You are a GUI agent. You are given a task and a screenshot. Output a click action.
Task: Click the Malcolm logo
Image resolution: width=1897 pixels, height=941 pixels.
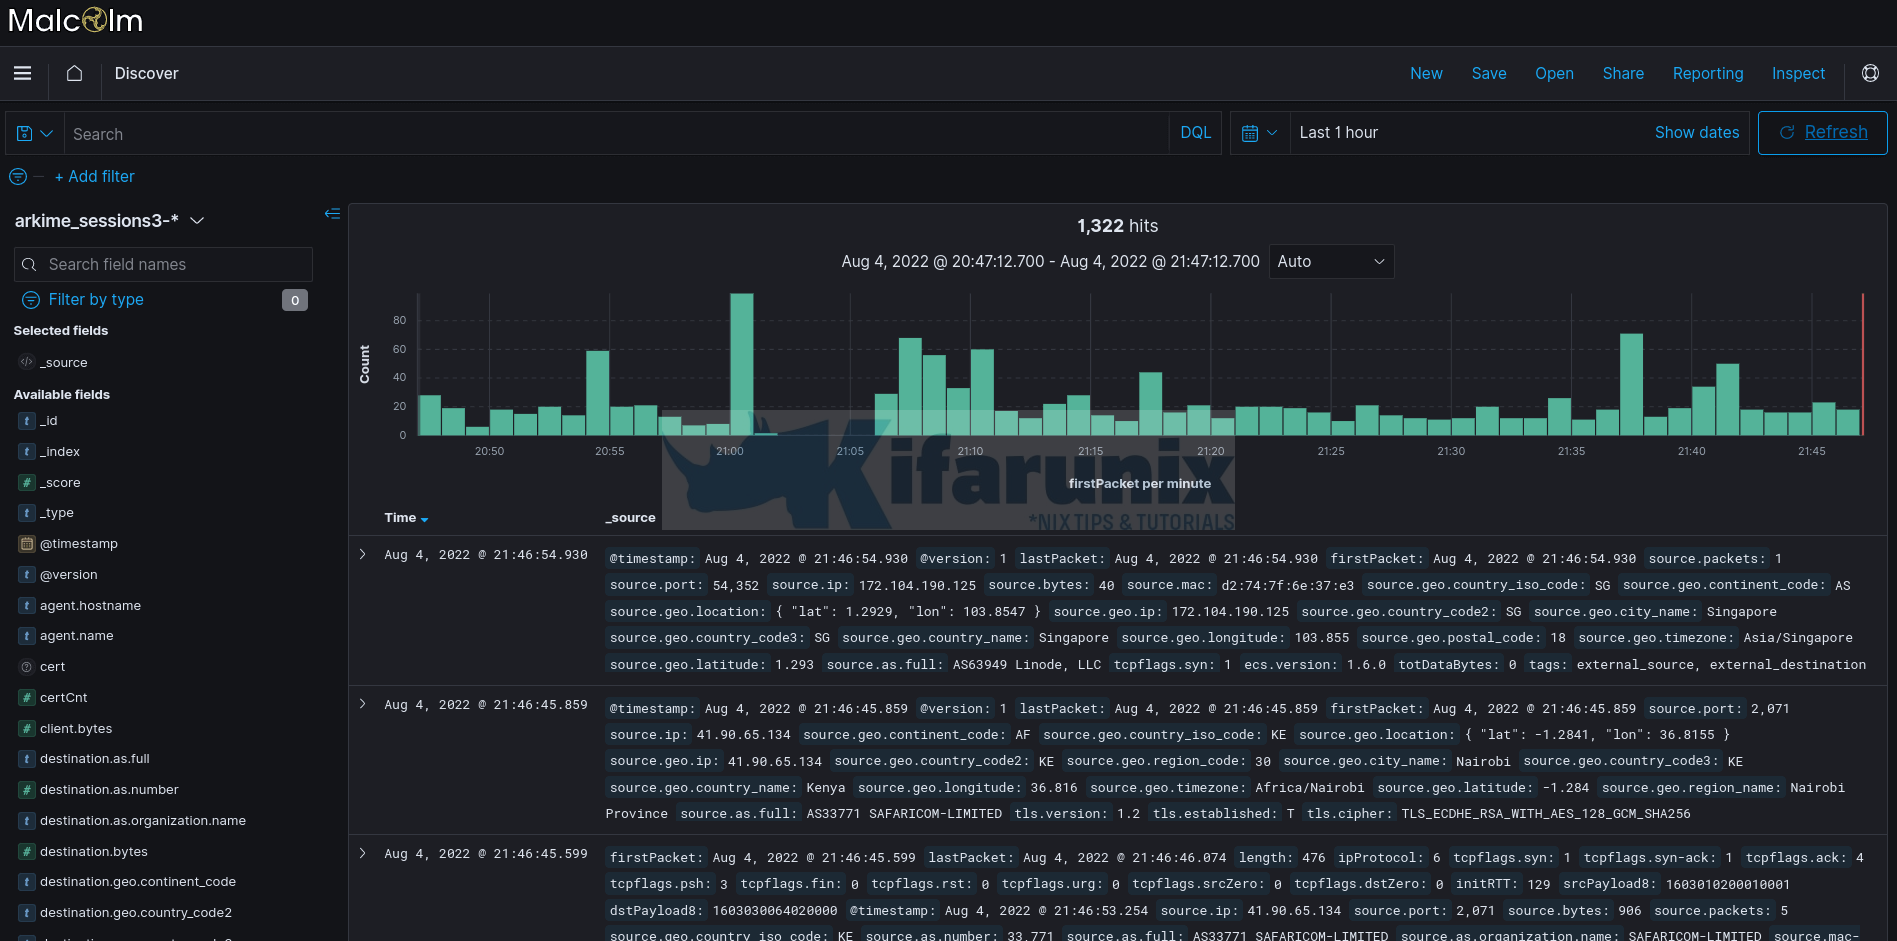pyautogui.click(x=76, y=20)
